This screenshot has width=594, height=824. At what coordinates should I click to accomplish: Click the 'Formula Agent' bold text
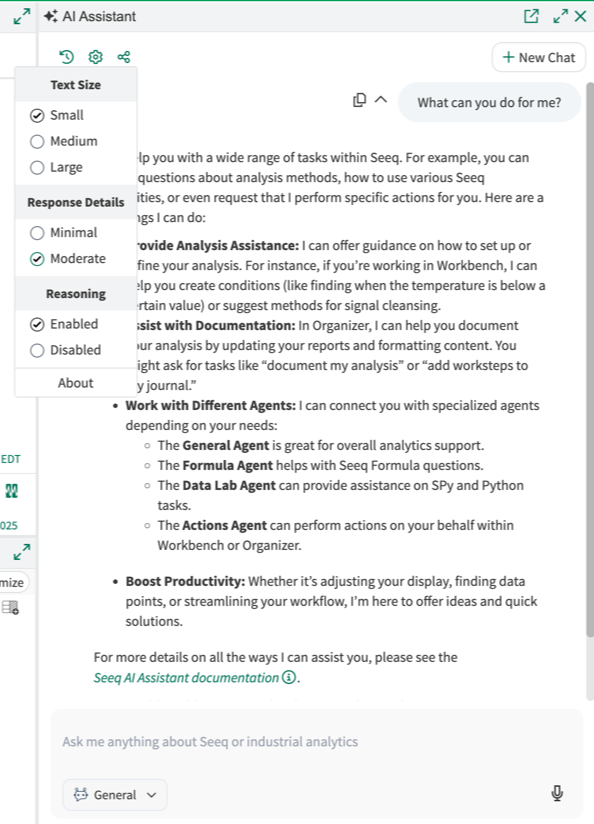pyautogui.click(x=228, y=466)
